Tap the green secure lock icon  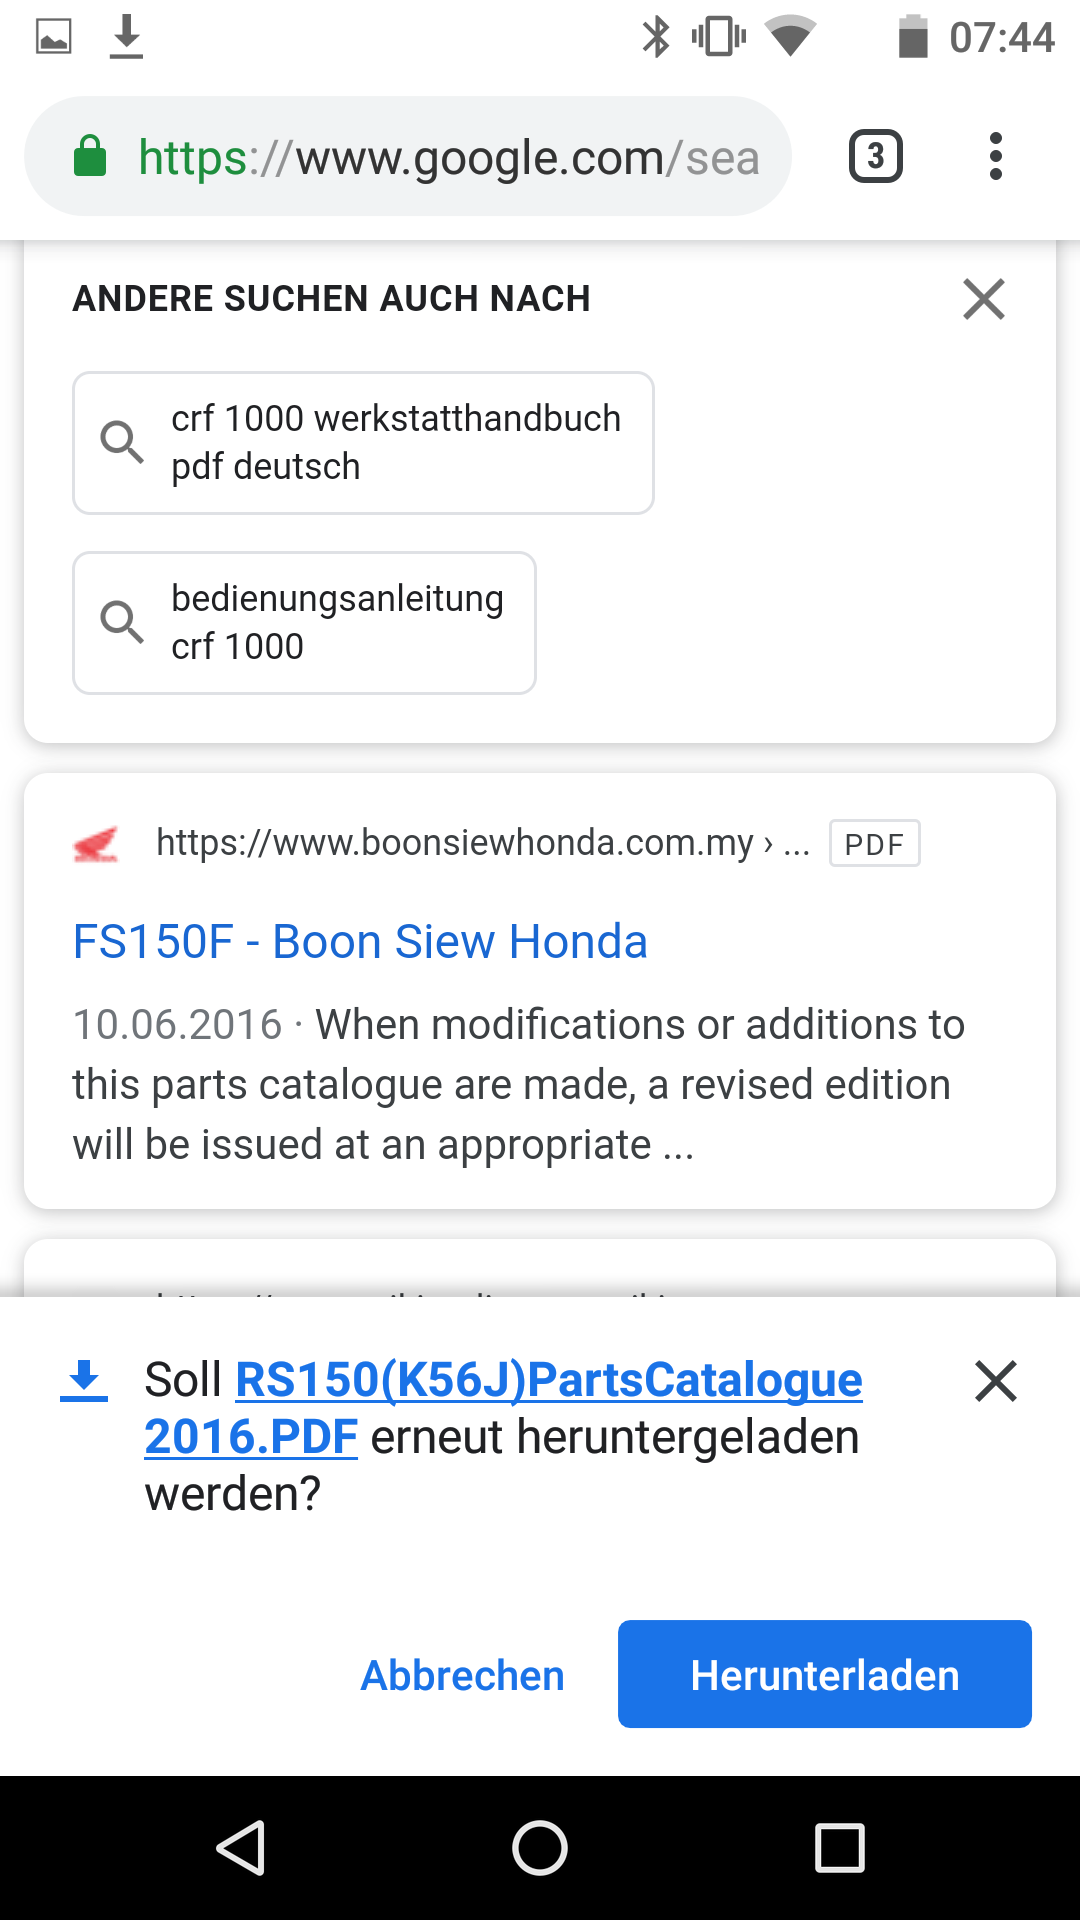click(x=90, y=157)
